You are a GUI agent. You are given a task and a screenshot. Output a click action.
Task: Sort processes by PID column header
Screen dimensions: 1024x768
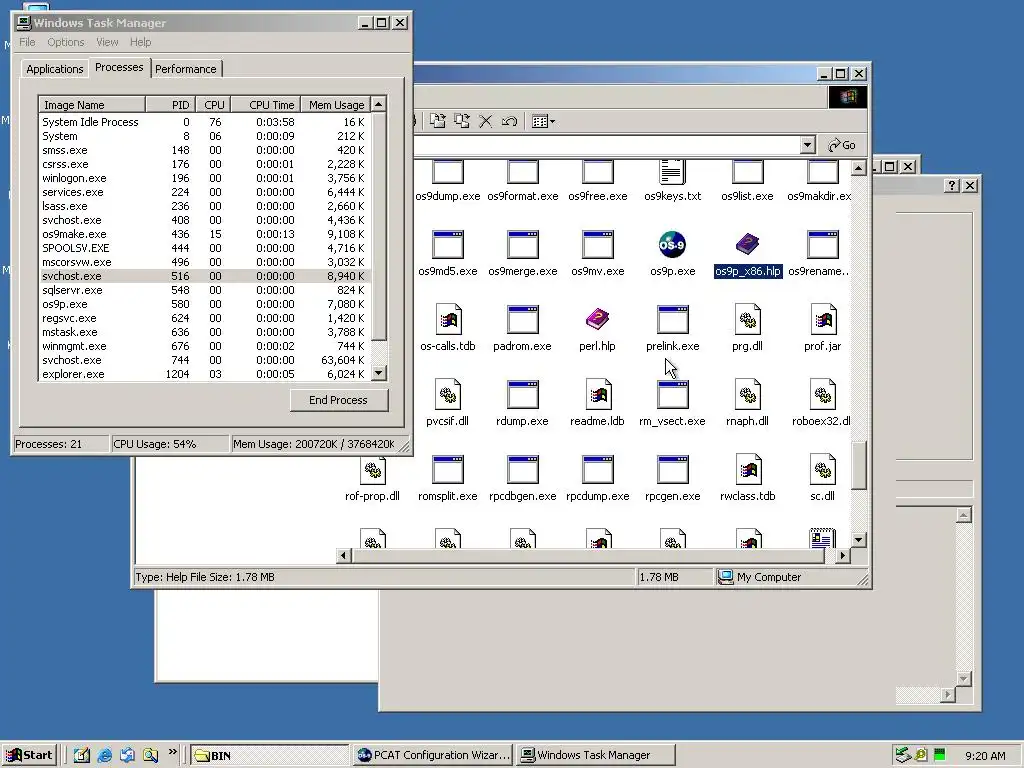coord(170,104)
